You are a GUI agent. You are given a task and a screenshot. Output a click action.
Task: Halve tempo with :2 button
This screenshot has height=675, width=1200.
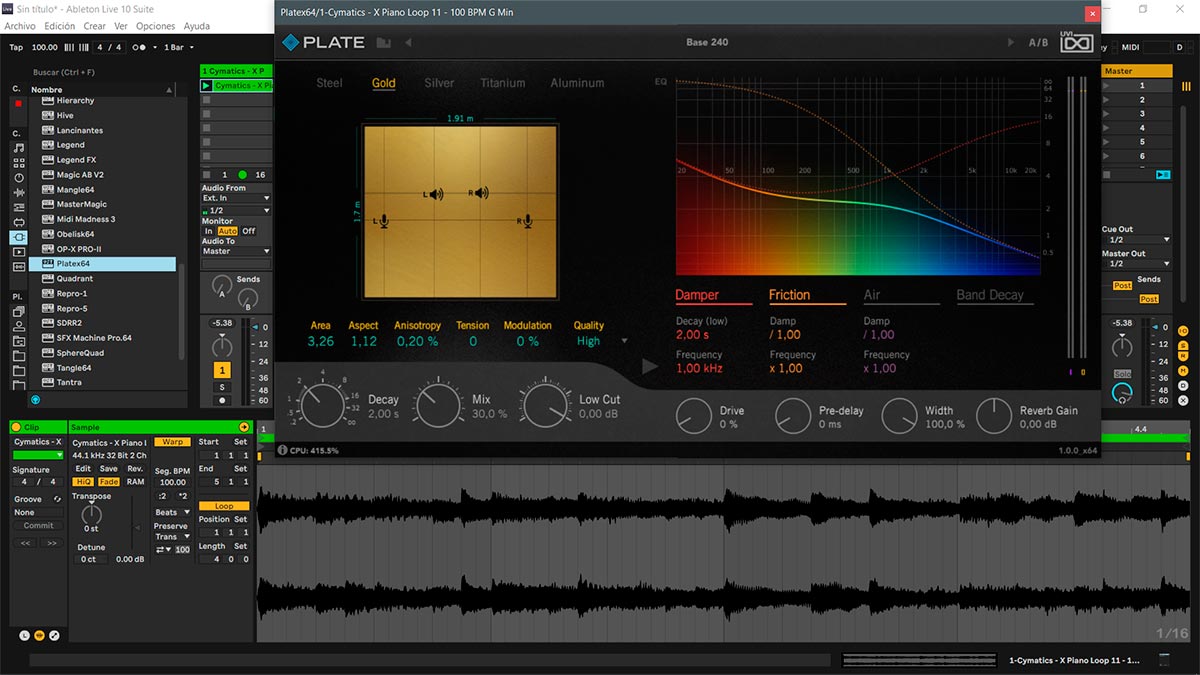[x=162, y=496]
